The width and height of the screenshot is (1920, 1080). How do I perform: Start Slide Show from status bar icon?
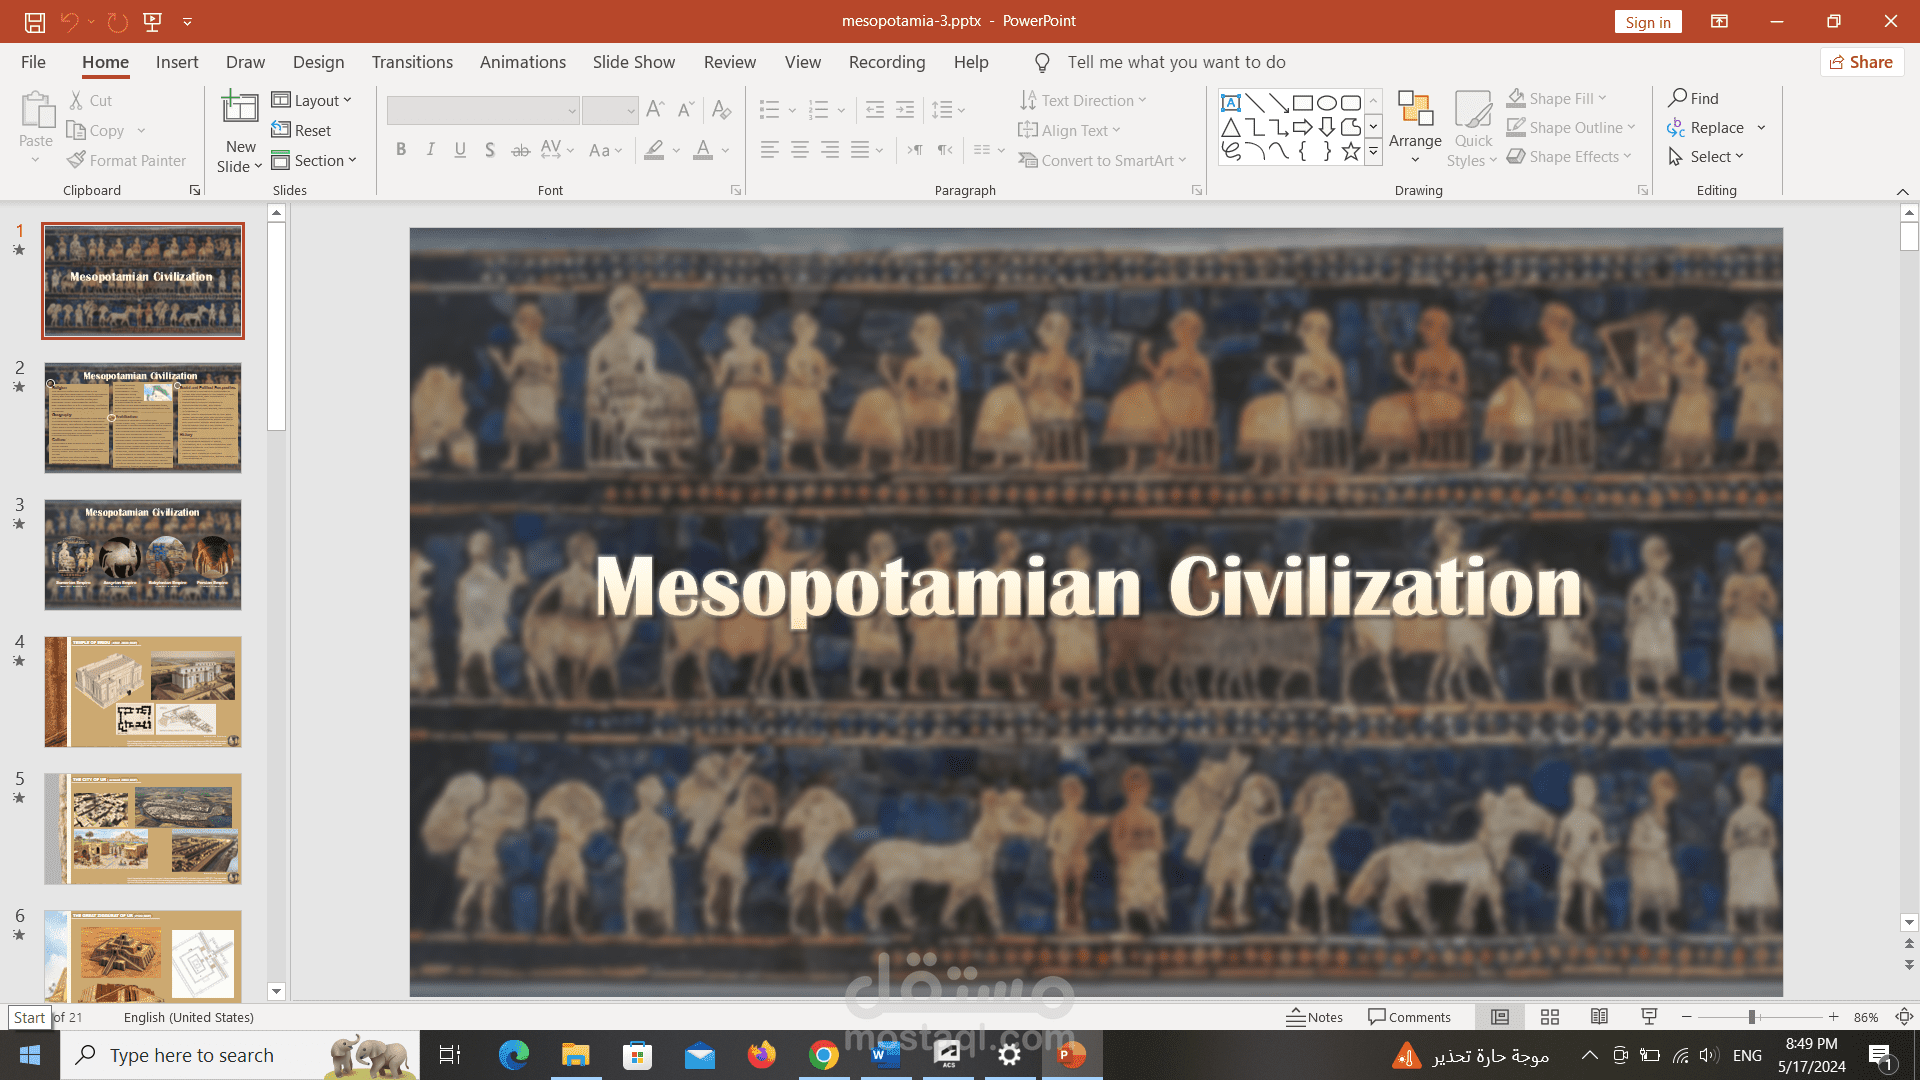click(x=1649, y=1017)
